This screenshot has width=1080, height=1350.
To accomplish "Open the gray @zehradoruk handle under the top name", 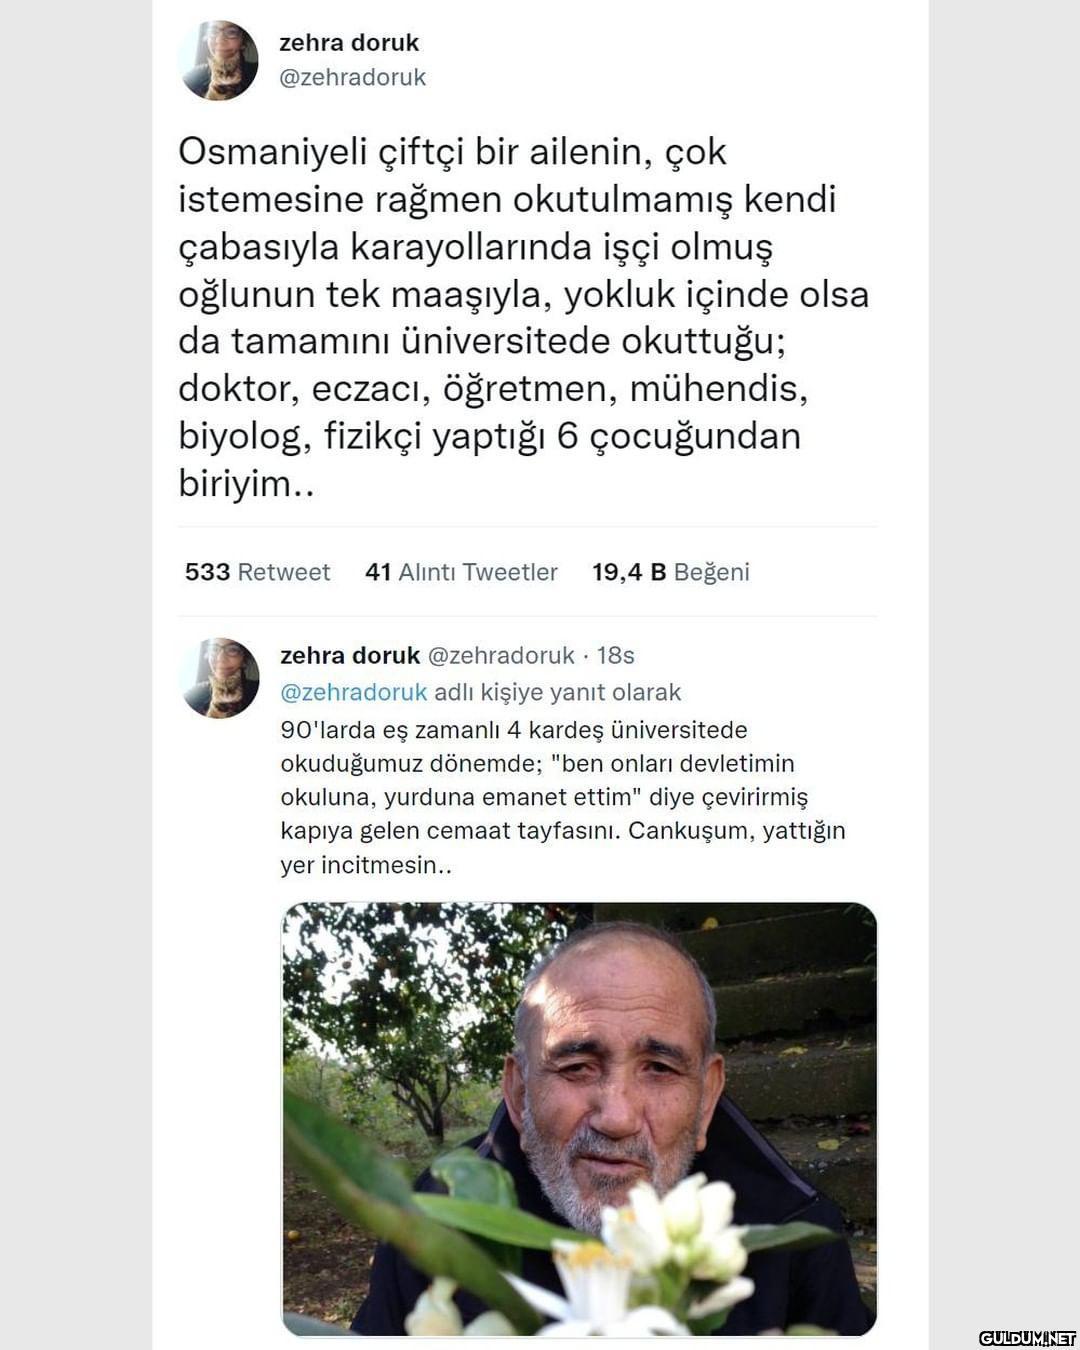I will tap(352, 77).
